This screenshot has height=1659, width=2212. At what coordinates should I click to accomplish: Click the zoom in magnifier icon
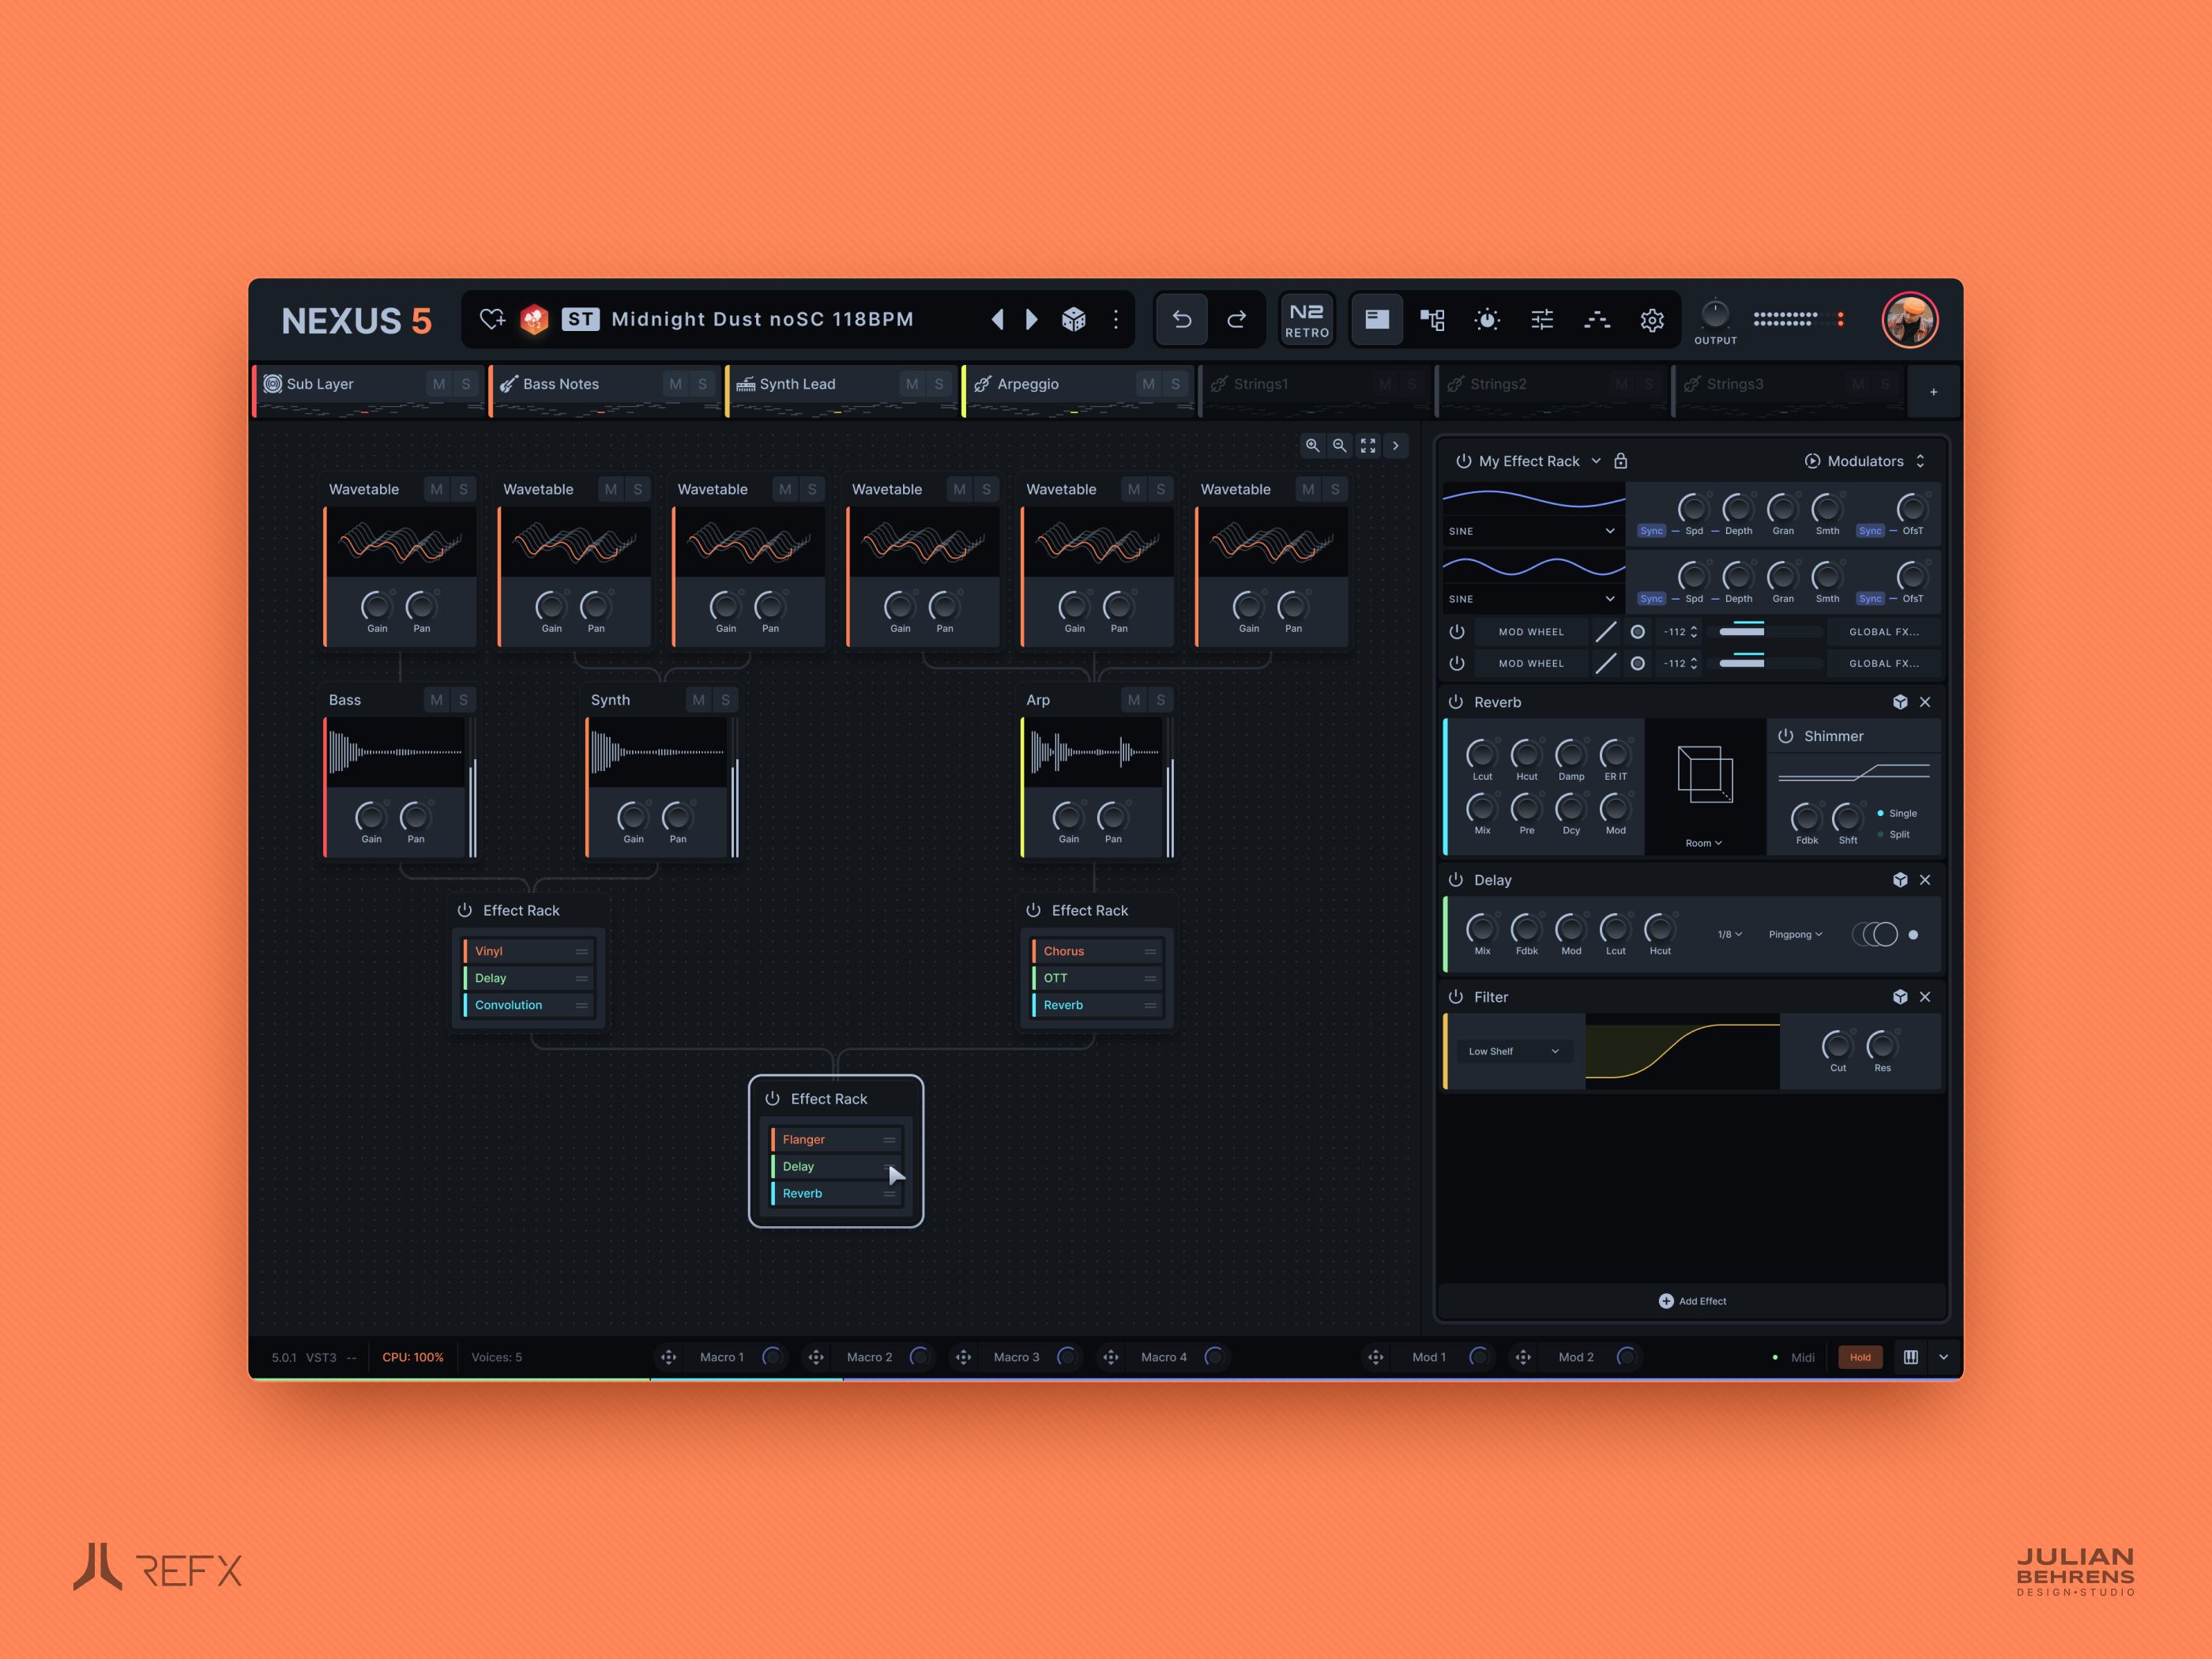coord(1312,446)
